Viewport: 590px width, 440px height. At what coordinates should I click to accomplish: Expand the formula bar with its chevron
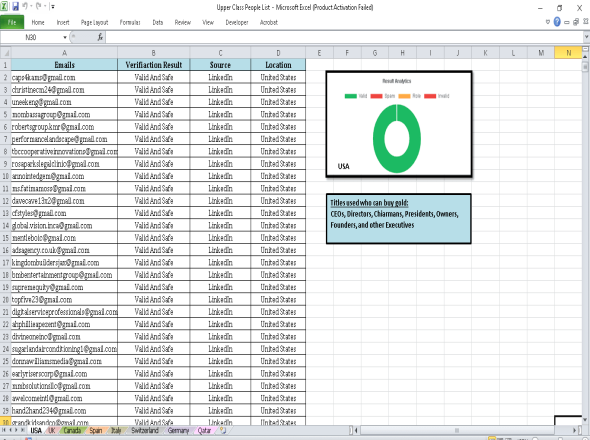pyautogui.click(x=586, y=37)
